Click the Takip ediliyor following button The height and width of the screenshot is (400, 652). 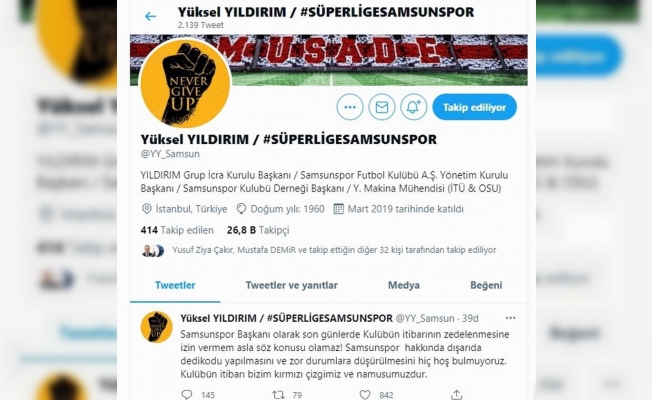[x=474, y=107]
